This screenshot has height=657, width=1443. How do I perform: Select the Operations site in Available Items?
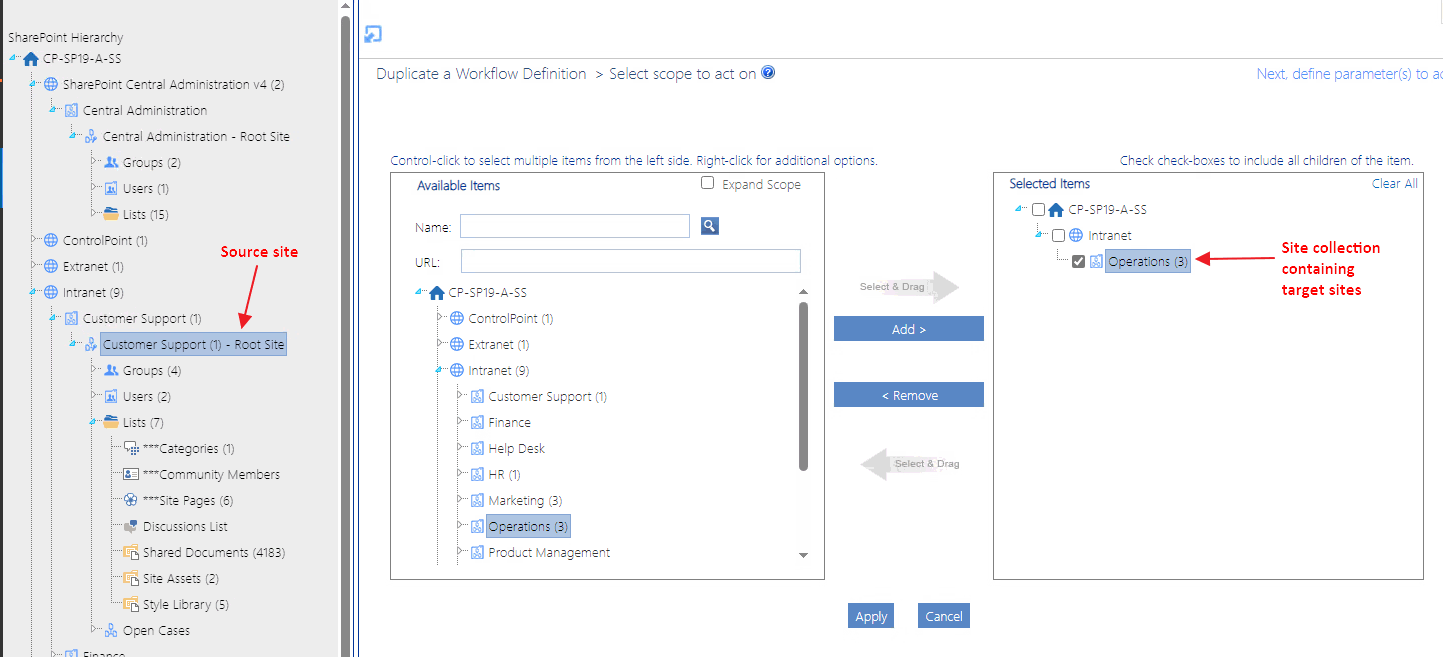coord(528,525)
